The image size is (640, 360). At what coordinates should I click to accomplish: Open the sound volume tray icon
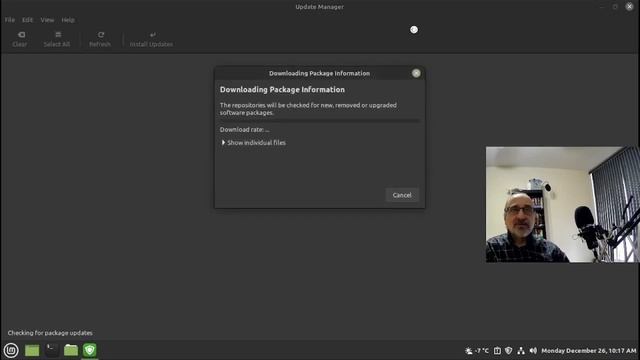[x=533, y=351]
